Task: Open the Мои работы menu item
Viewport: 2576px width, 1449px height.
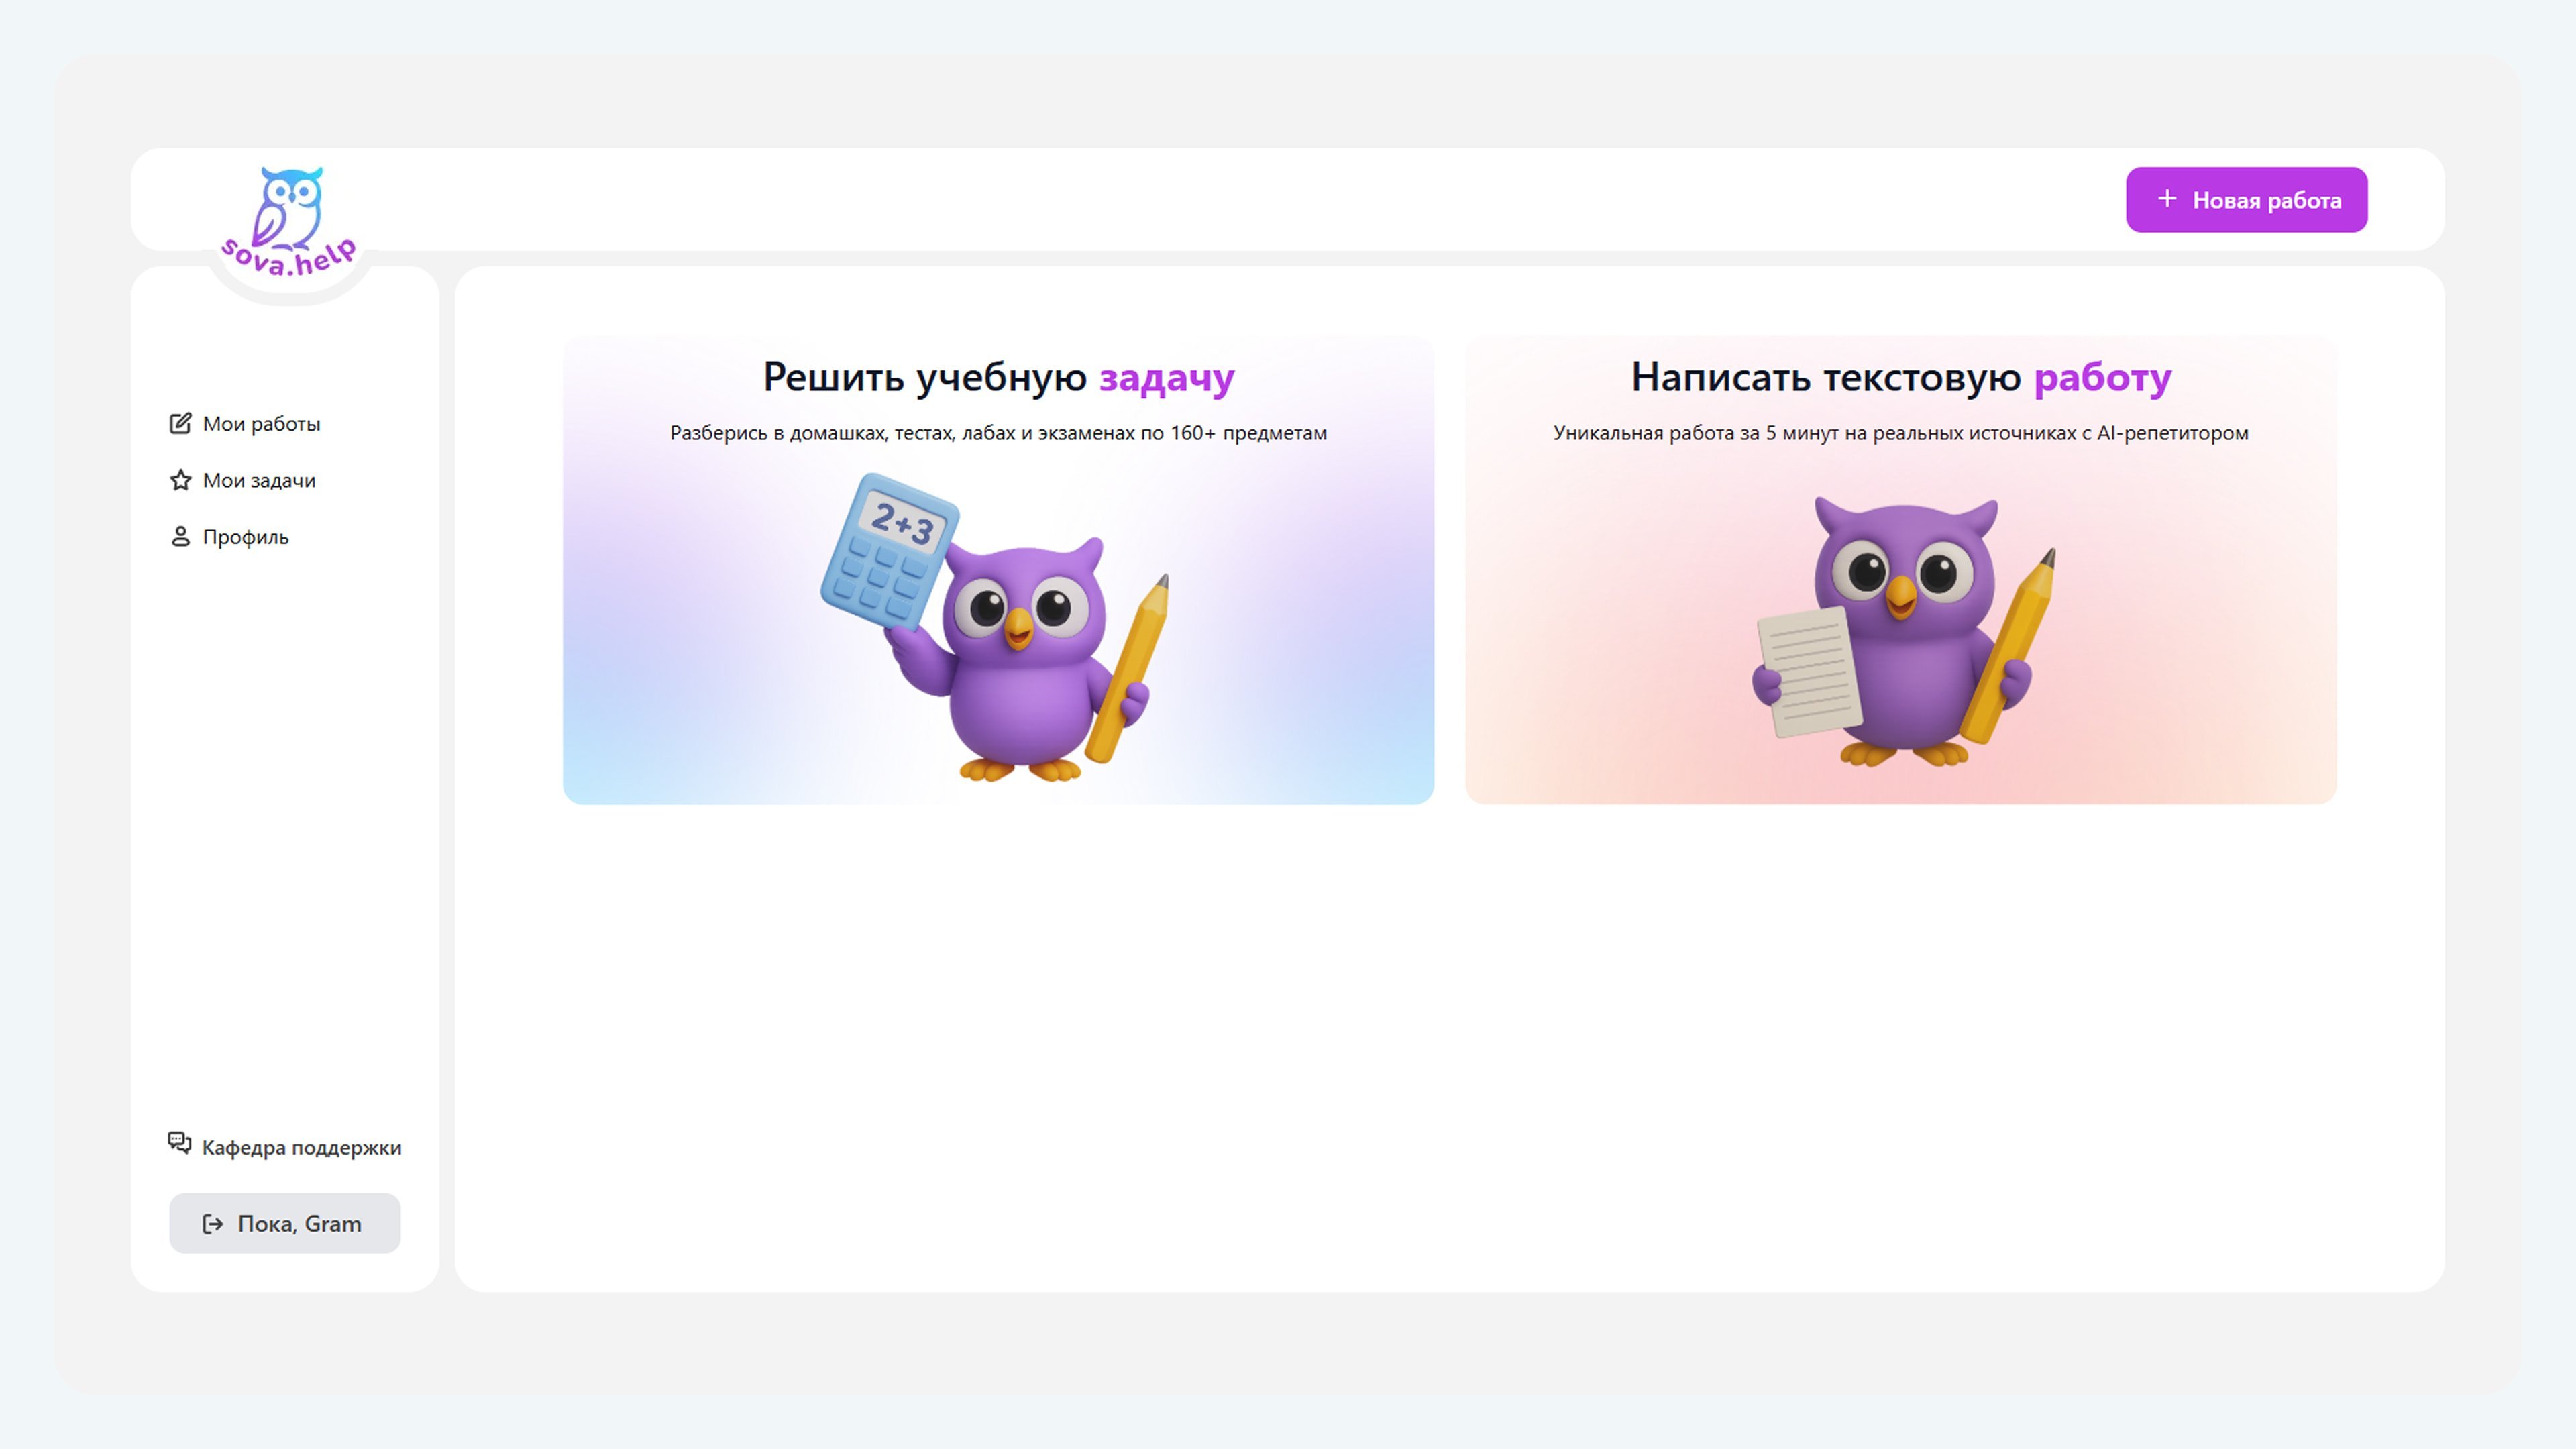Action: click(x=245, y=424)
